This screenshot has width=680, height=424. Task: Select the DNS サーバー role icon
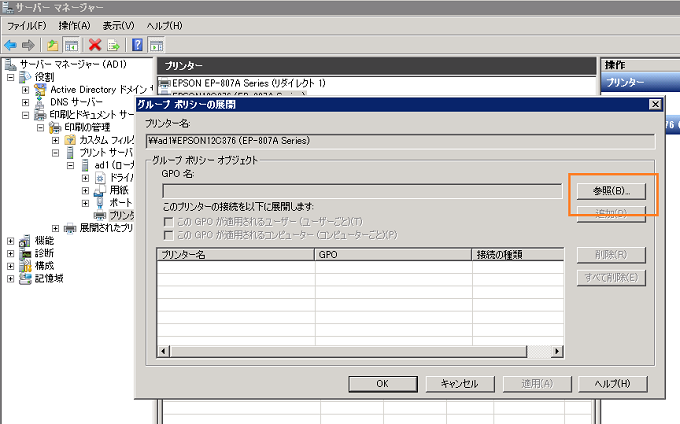pos(40,102)
